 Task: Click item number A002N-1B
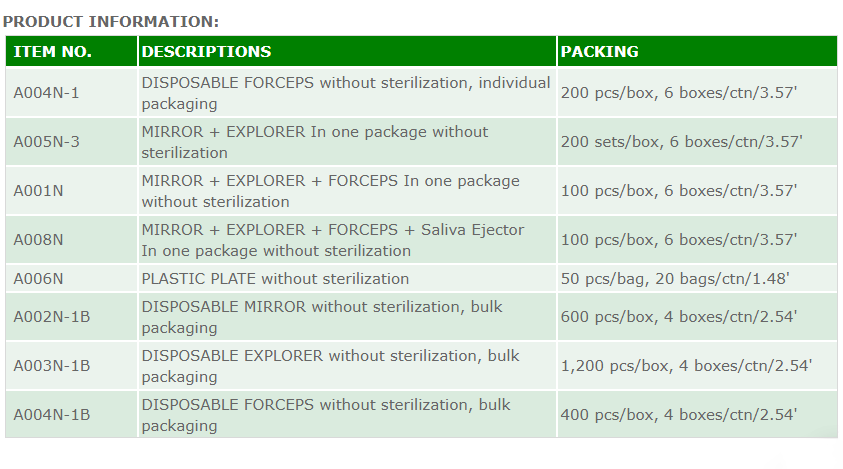51,317
